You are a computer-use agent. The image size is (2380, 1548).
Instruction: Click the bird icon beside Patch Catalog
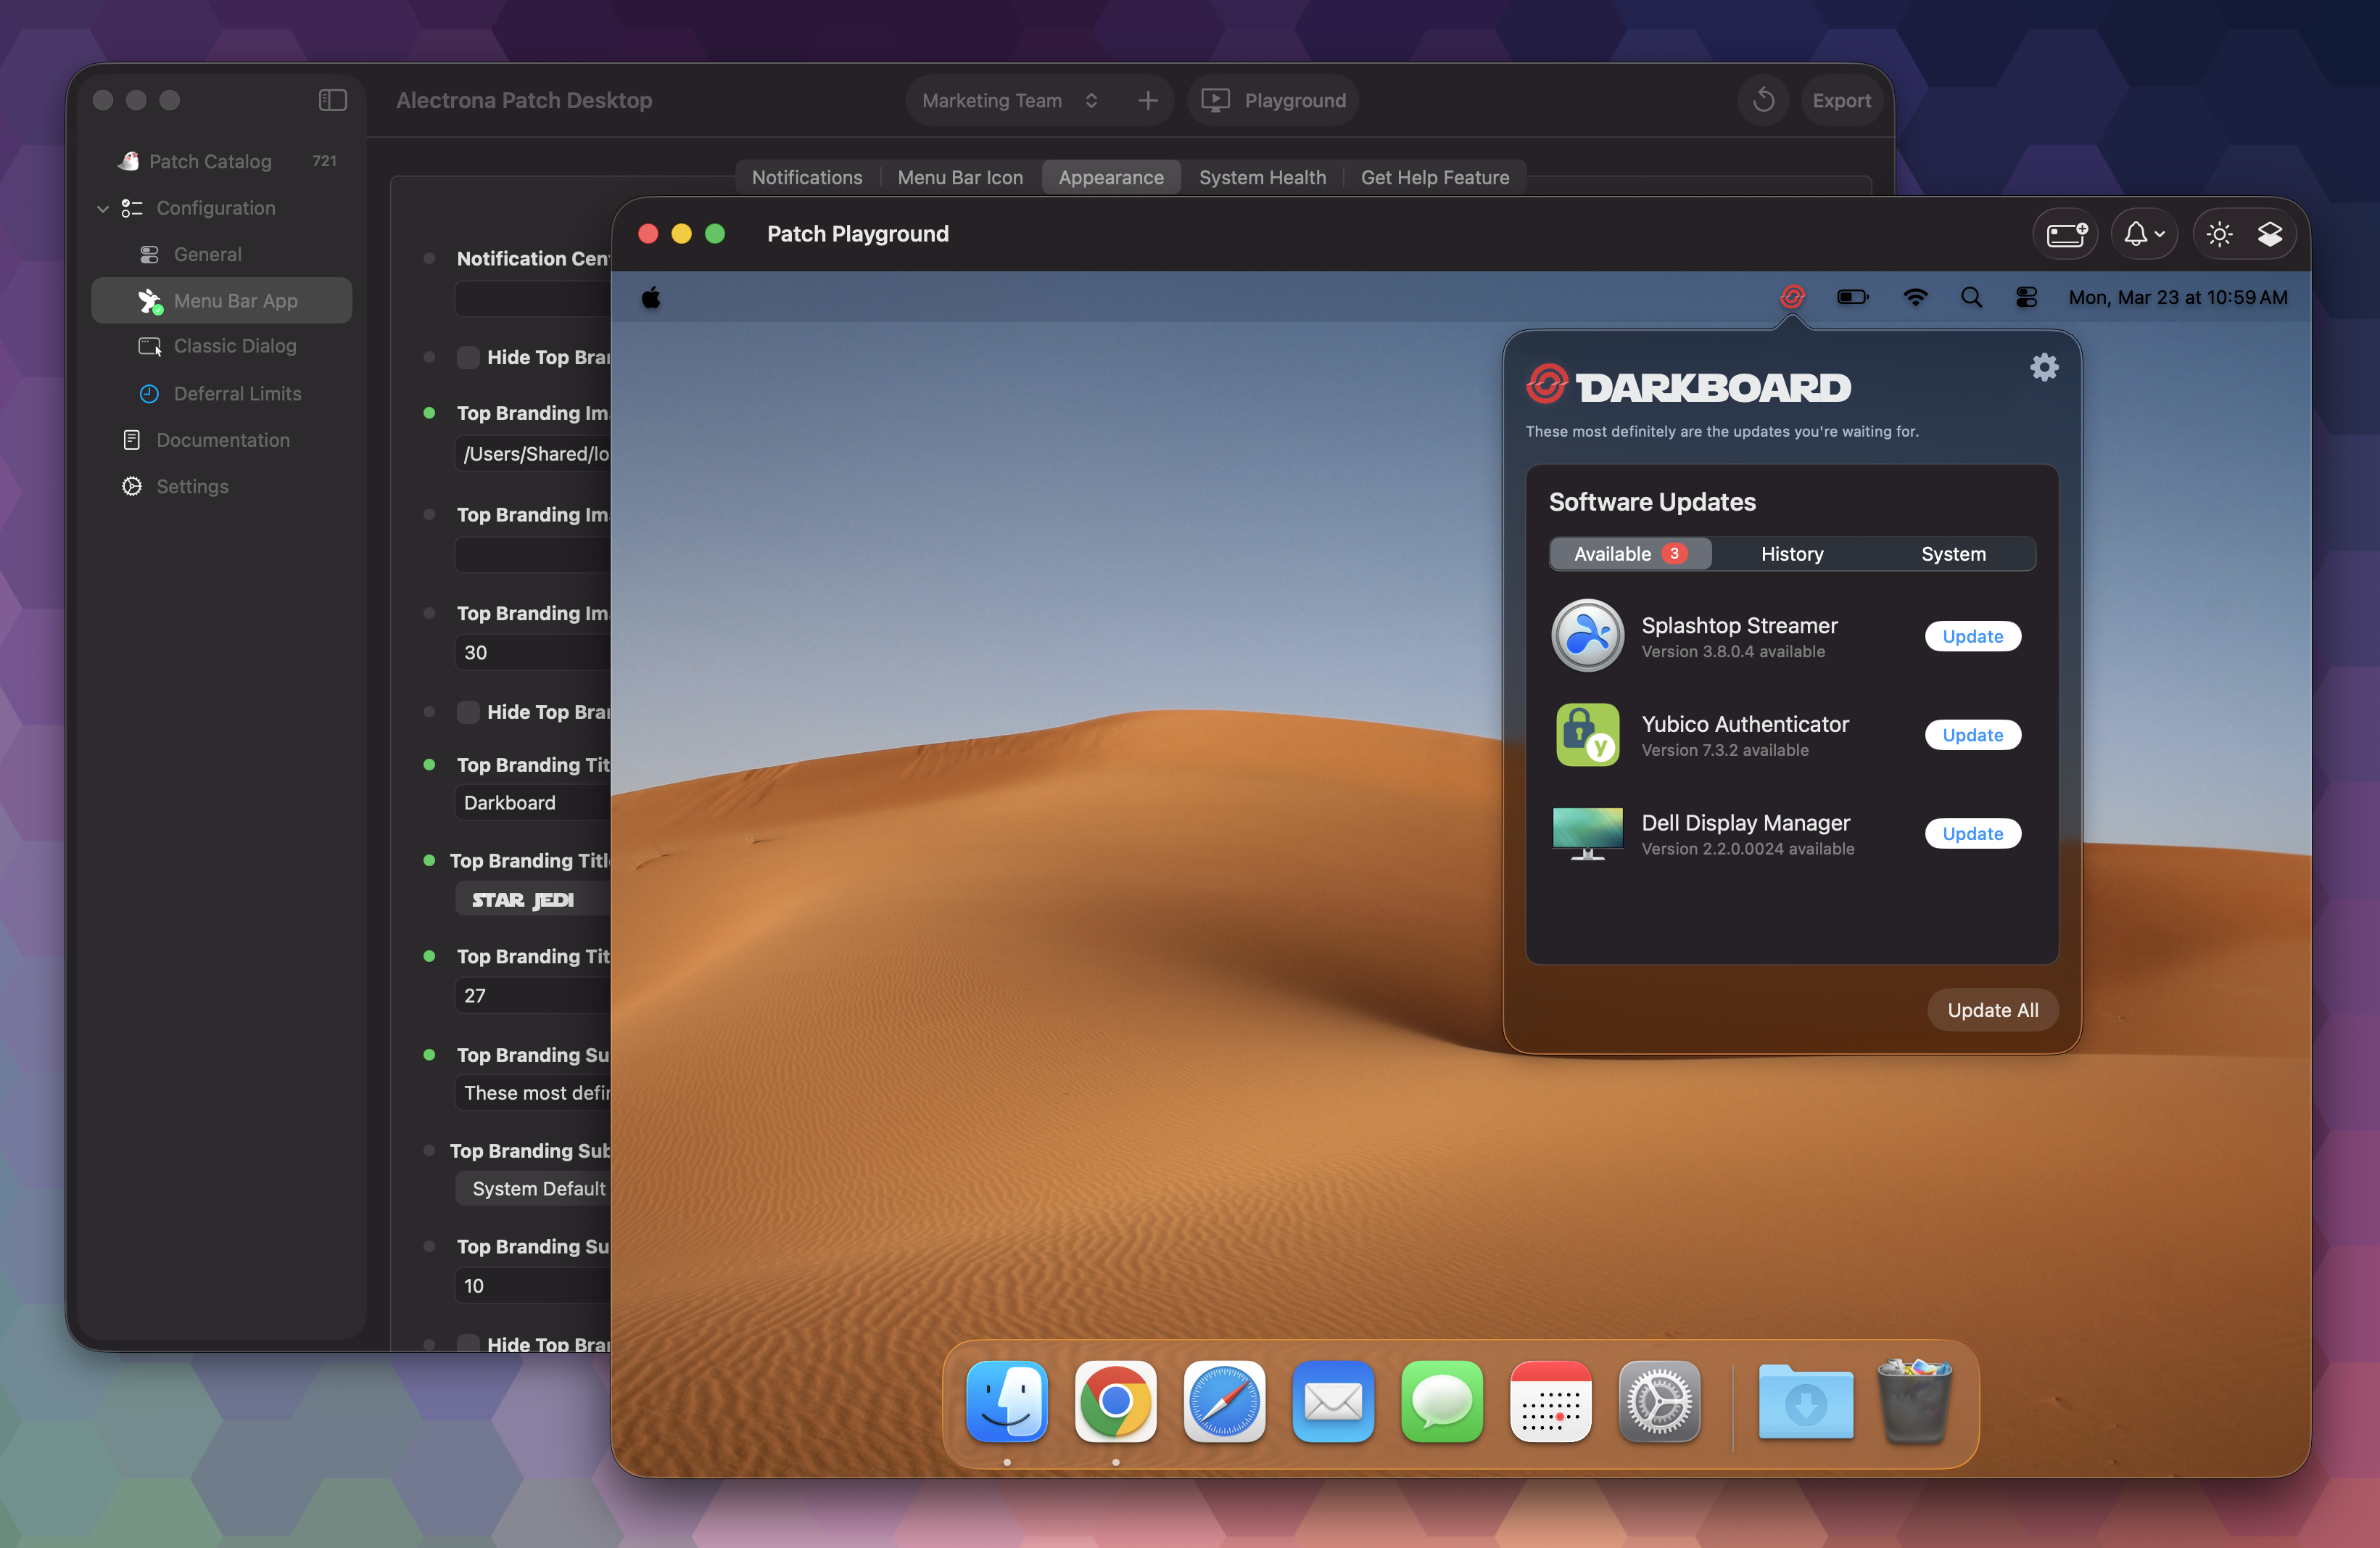129,161
